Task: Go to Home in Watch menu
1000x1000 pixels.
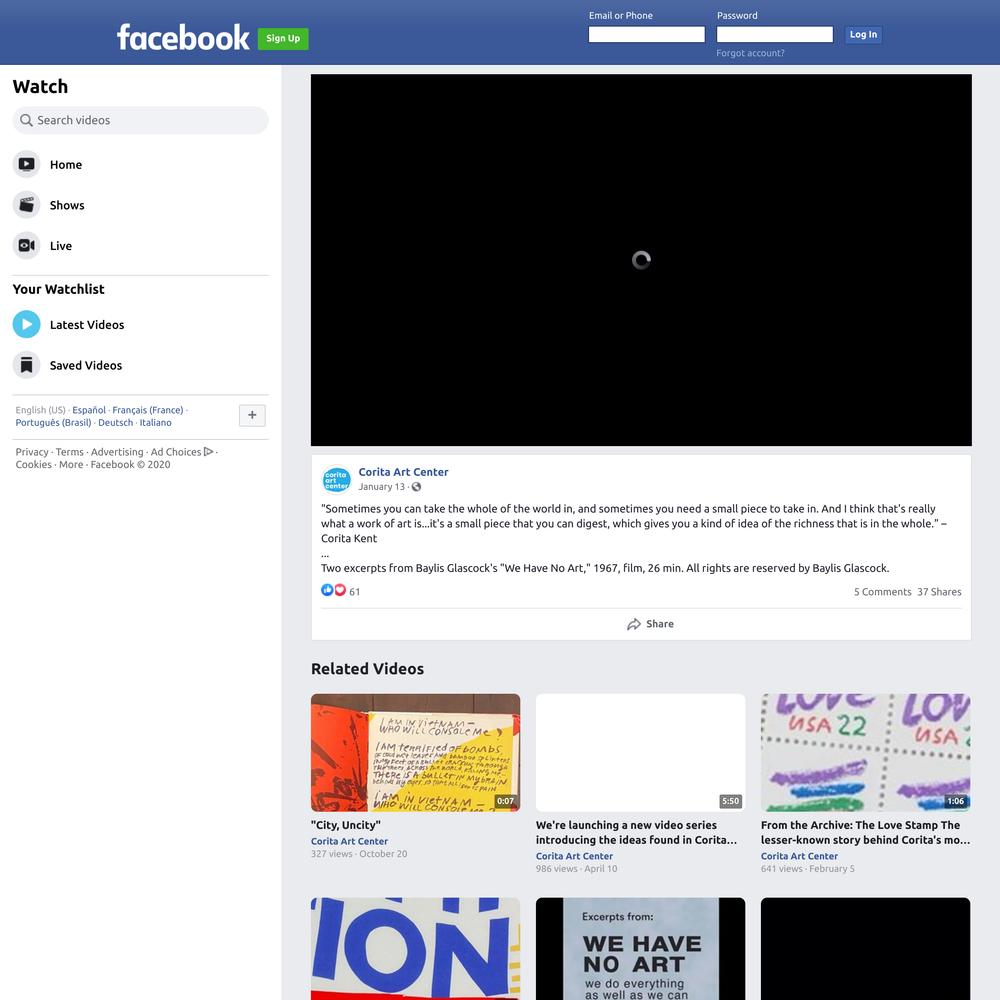Action: pyautogui.click(x=66, y=165)
